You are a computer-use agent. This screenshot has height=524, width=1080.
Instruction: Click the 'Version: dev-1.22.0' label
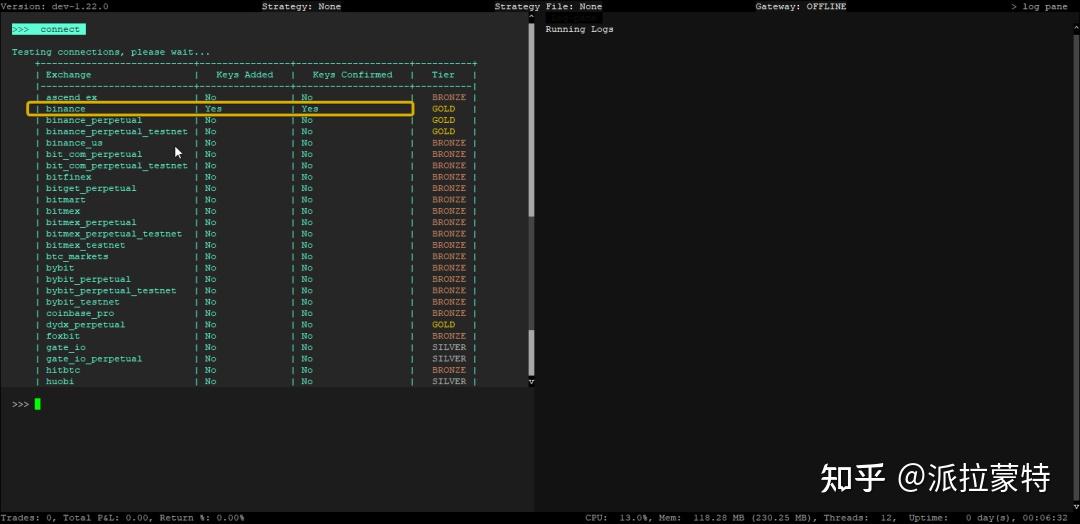tap(54, 6)
